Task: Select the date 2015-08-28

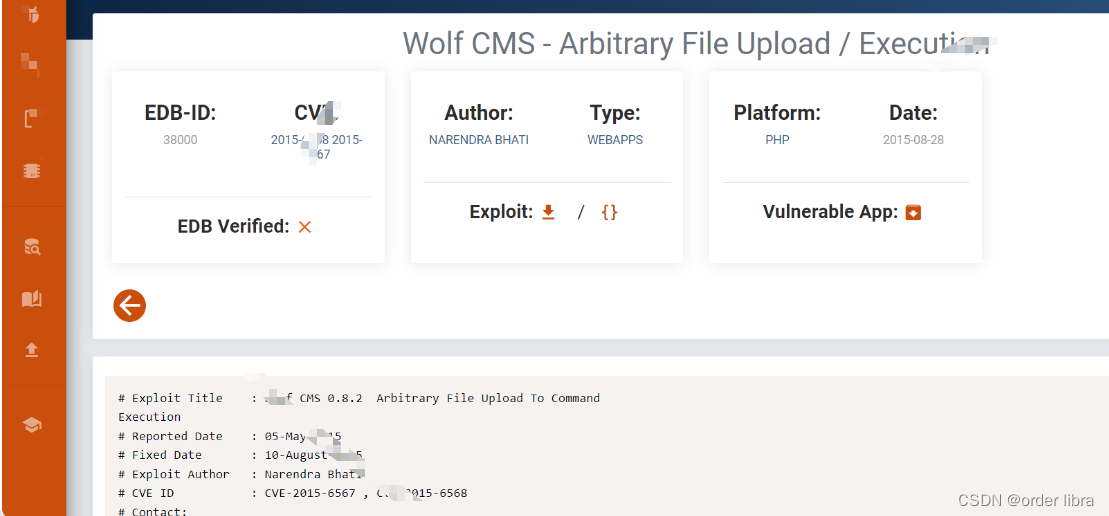Action: 913,140
